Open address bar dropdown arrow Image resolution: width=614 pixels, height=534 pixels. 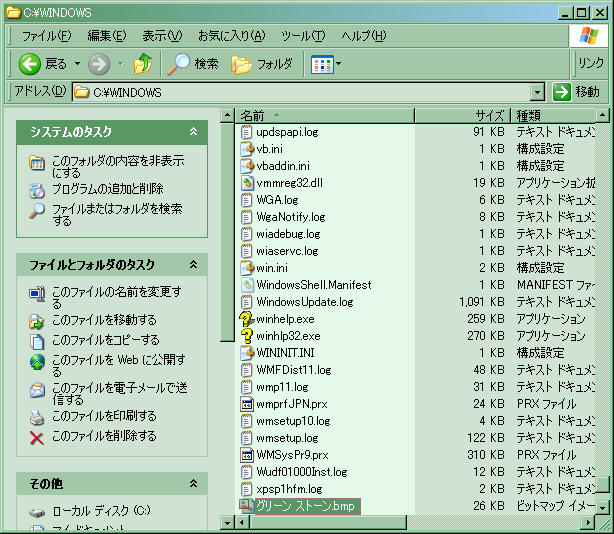538,92
